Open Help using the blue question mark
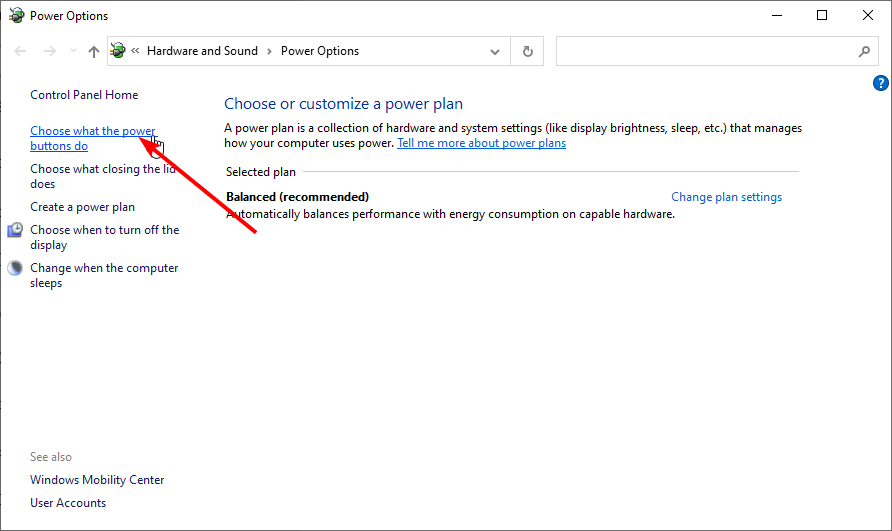 (881, 83)
